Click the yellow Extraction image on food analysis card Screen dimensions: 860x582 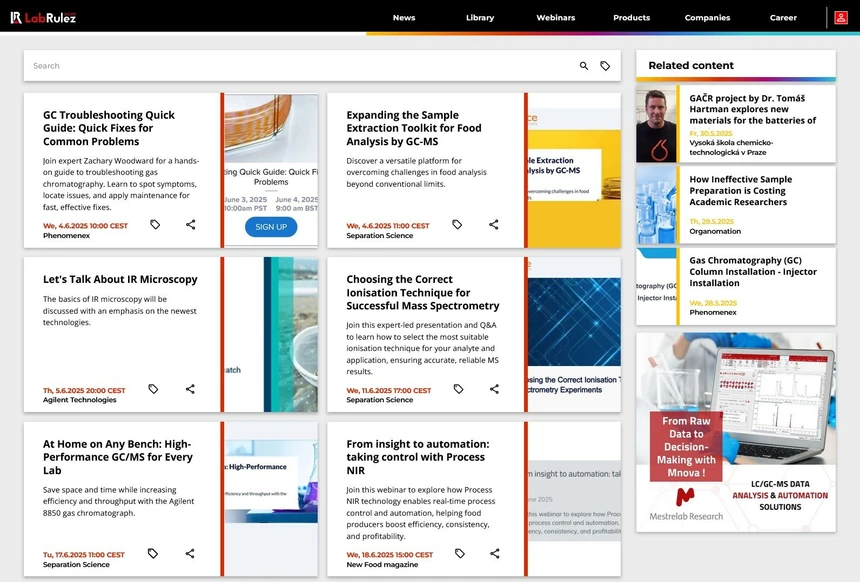tap(574, 170)
